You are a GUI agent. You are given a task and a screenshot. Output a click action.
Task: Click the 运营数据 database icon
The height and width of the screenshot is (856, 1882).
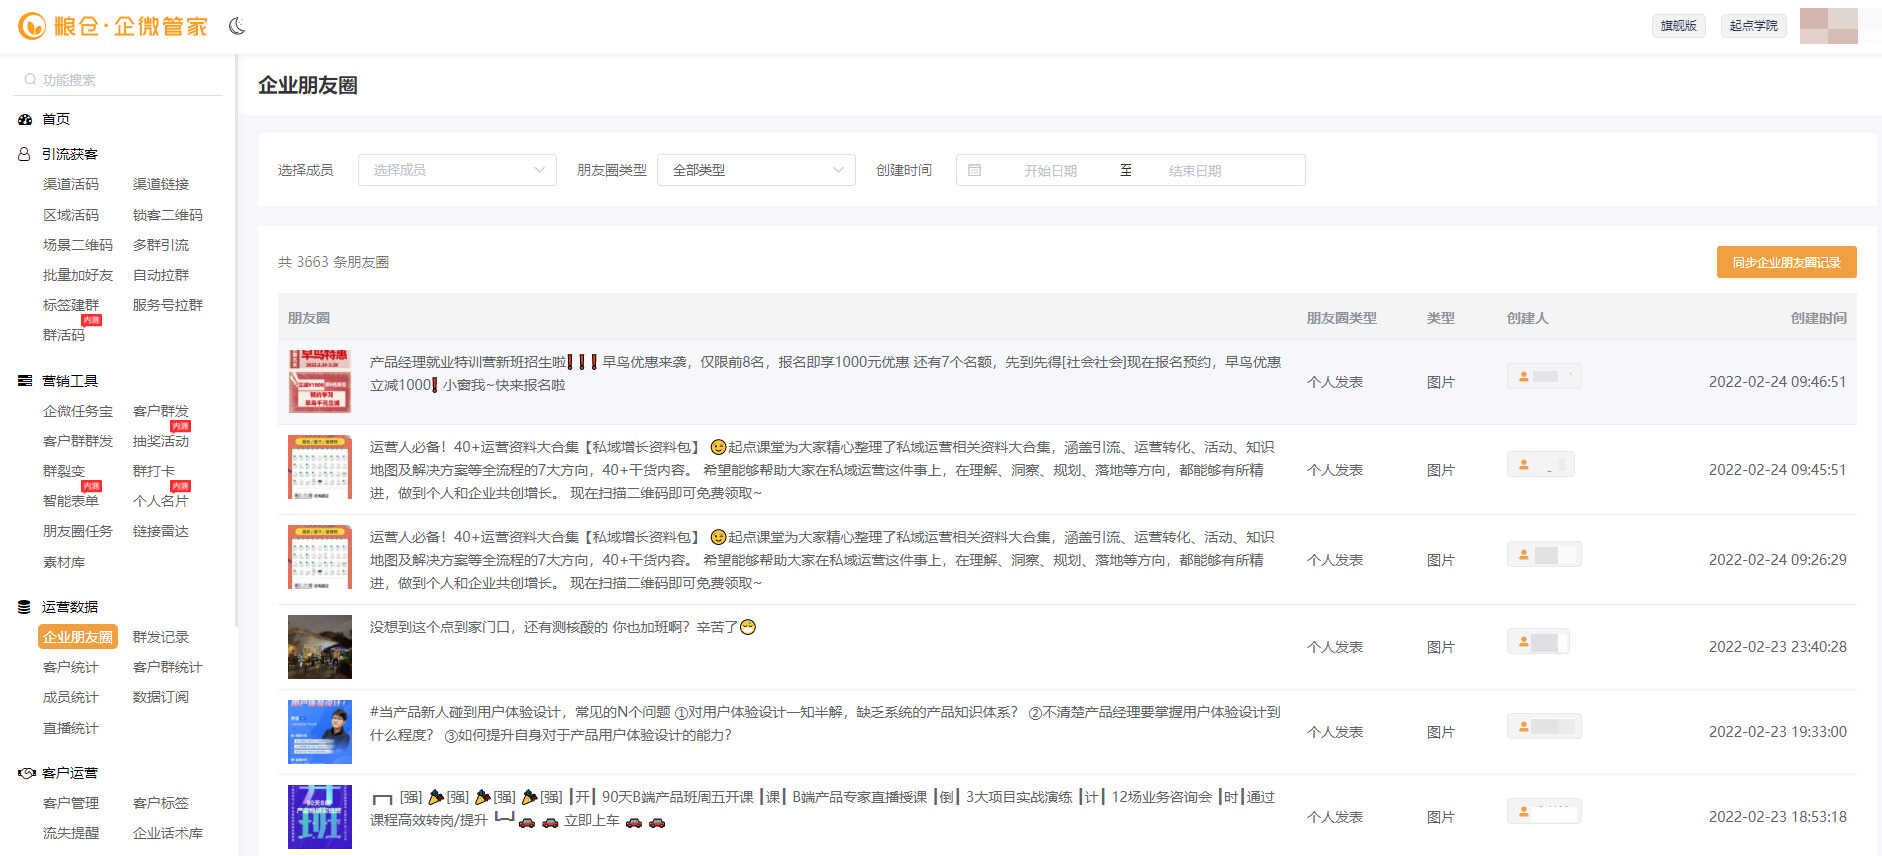click(25, 607)
